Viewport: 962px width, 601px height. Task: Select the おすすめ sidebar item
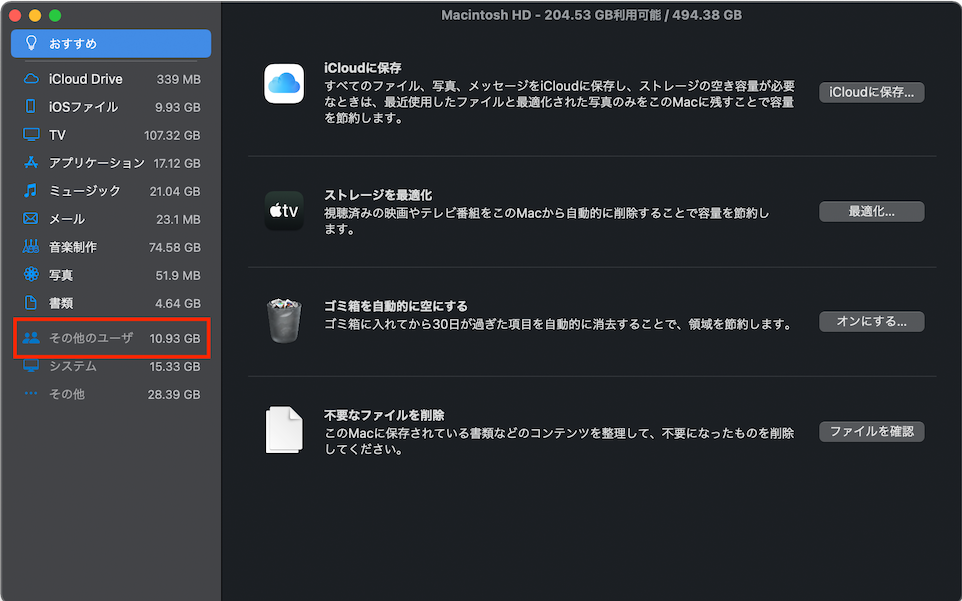111,44
